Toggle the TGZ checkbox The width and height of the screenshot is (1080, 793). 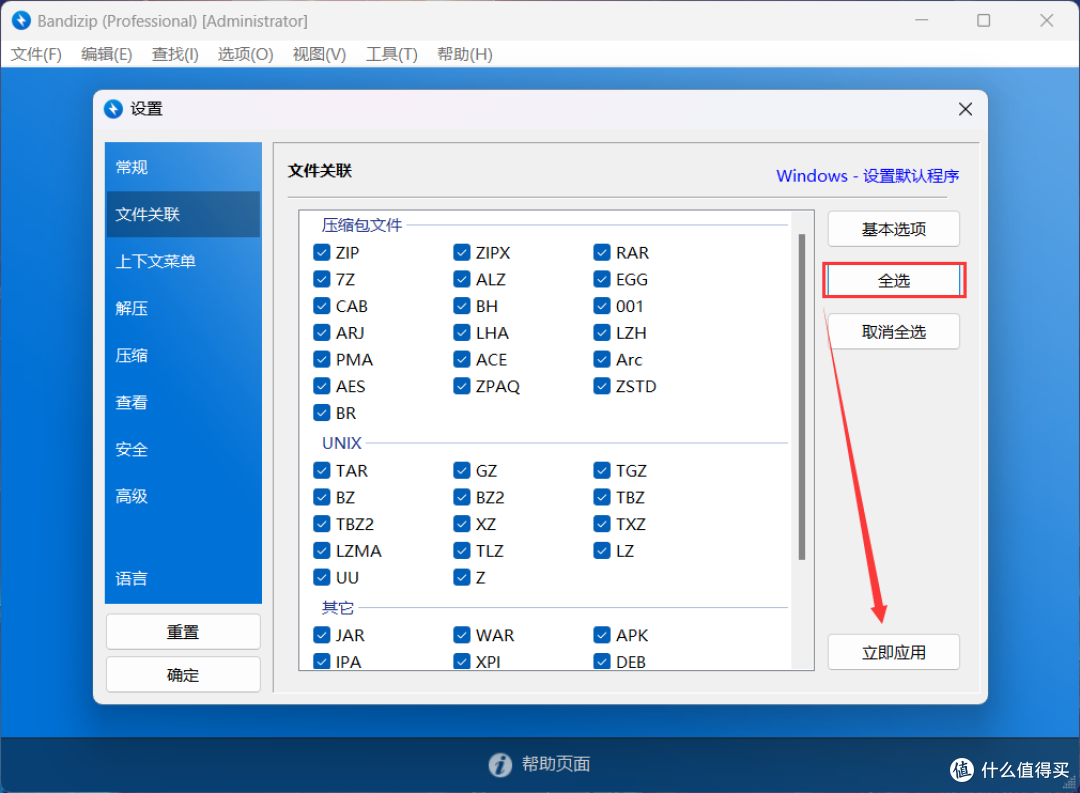pyautogui.click(x=602, y=471)
